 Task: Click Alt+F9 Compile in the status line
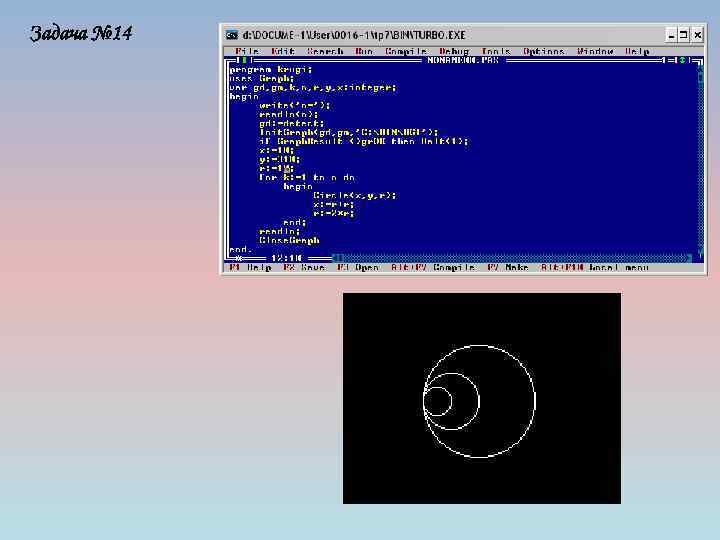(x=433, y=267)
